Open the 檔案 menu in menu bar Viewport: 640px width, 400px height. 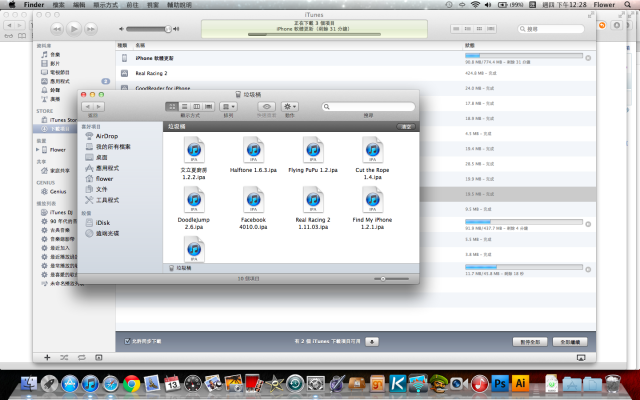[58, 5]
